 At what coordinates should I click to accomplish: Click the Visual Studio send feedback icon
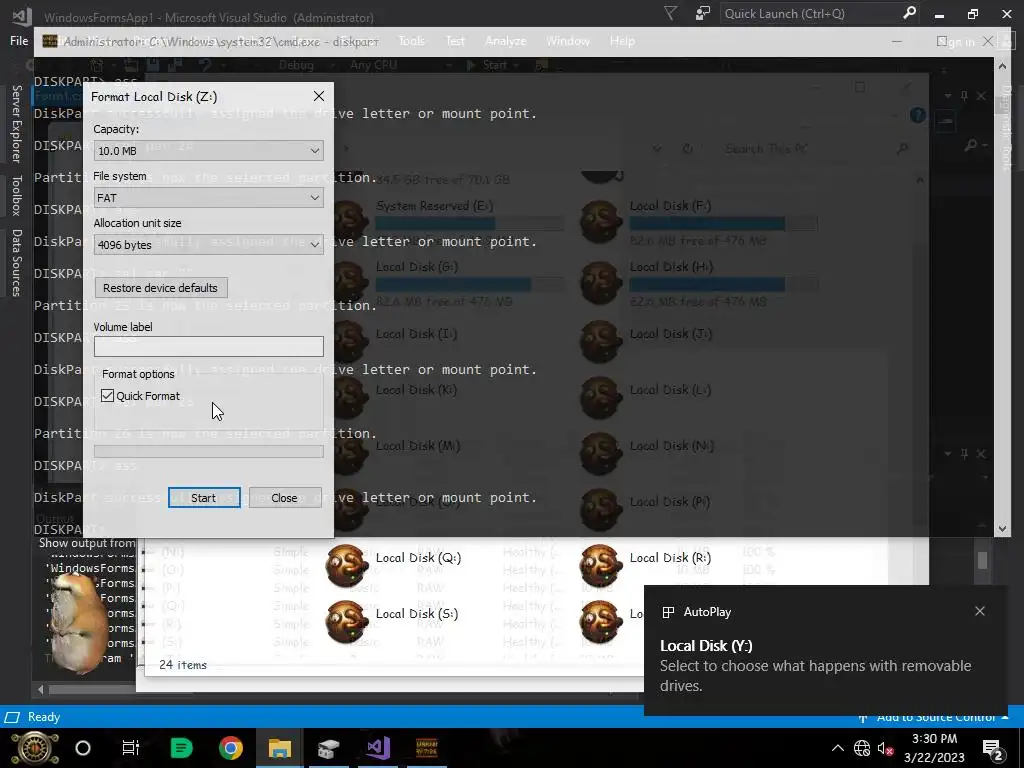pyautogui.click(x=703, y=13)
